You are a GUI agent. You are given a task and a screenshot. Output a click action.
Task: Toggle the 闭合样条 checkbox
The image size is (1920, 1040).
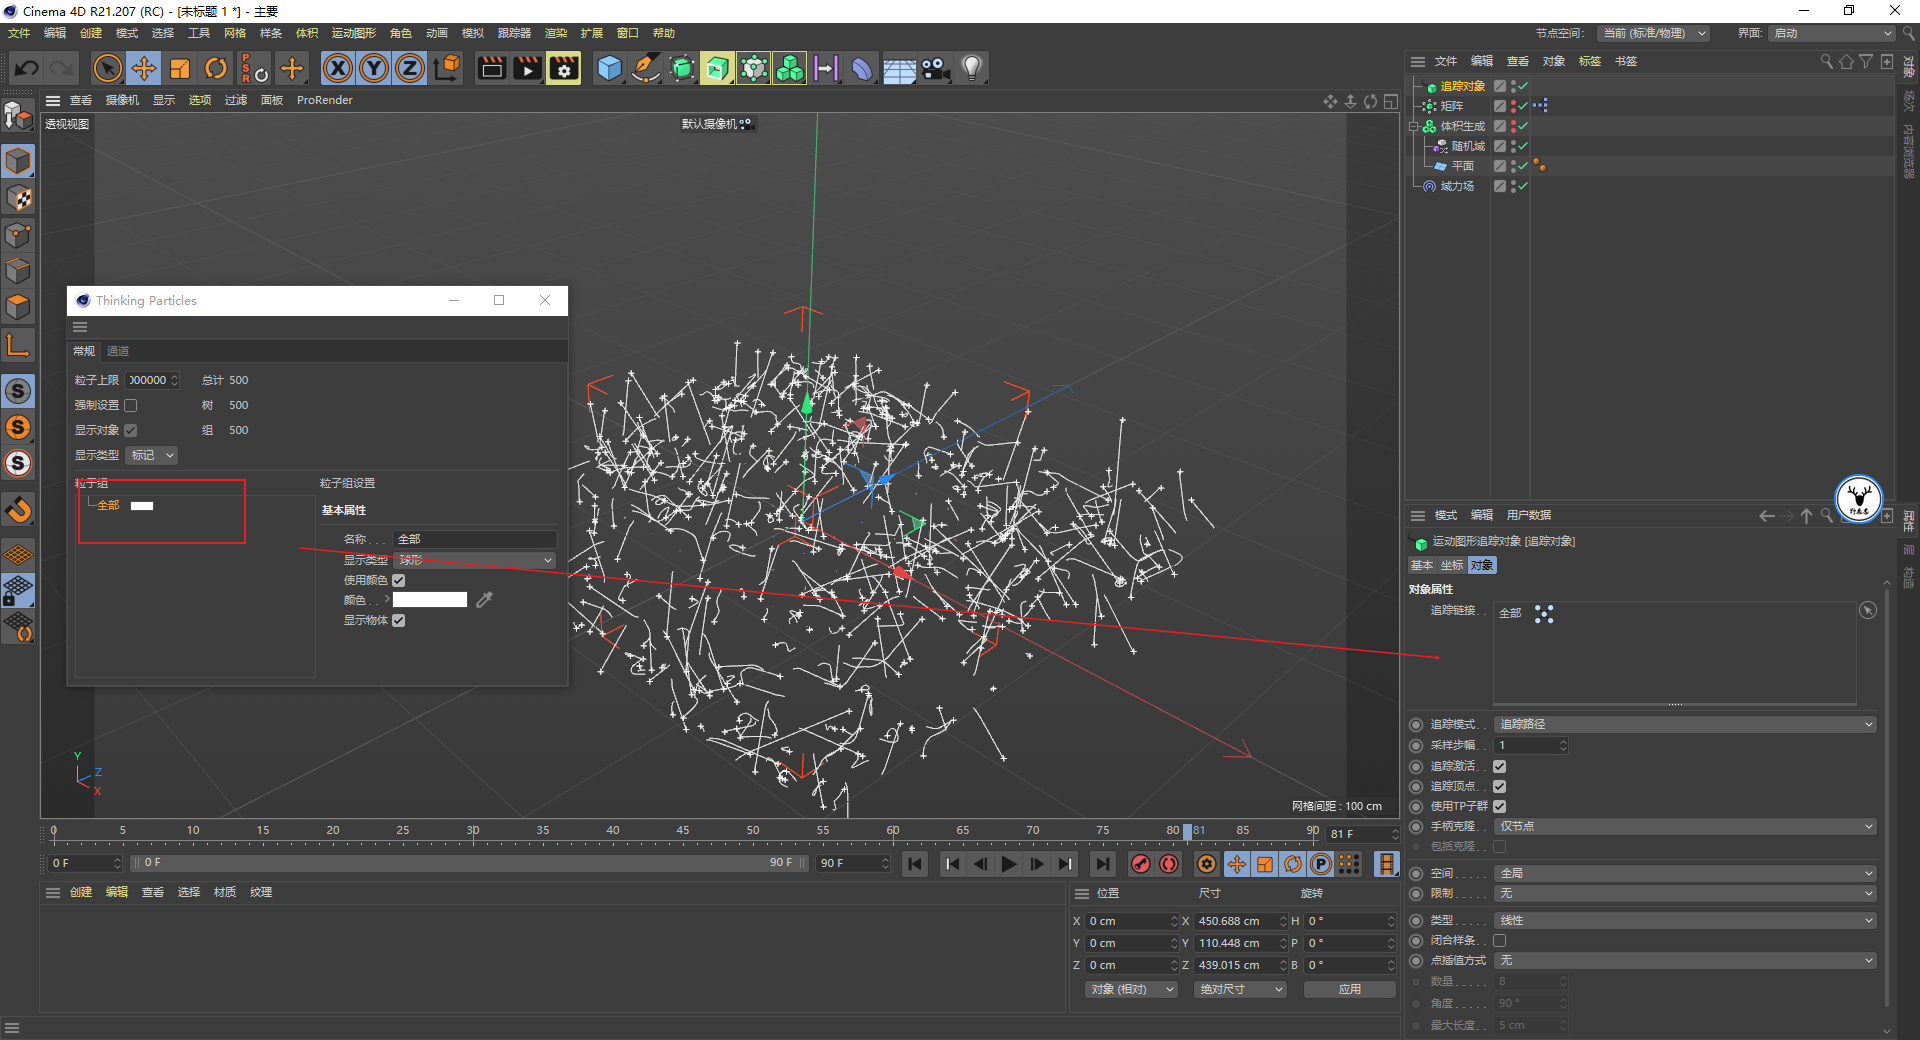tap(1499, 940)
